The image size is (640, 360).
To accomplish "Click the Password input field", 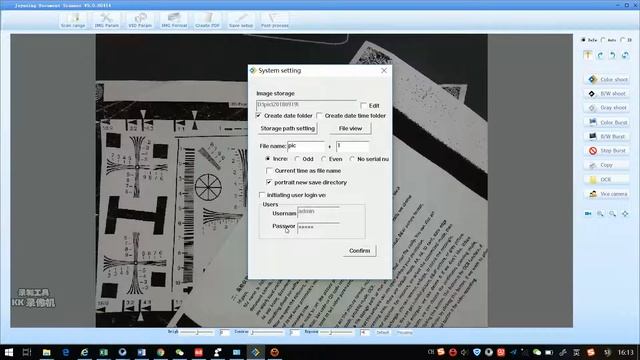I will [318, 227].
